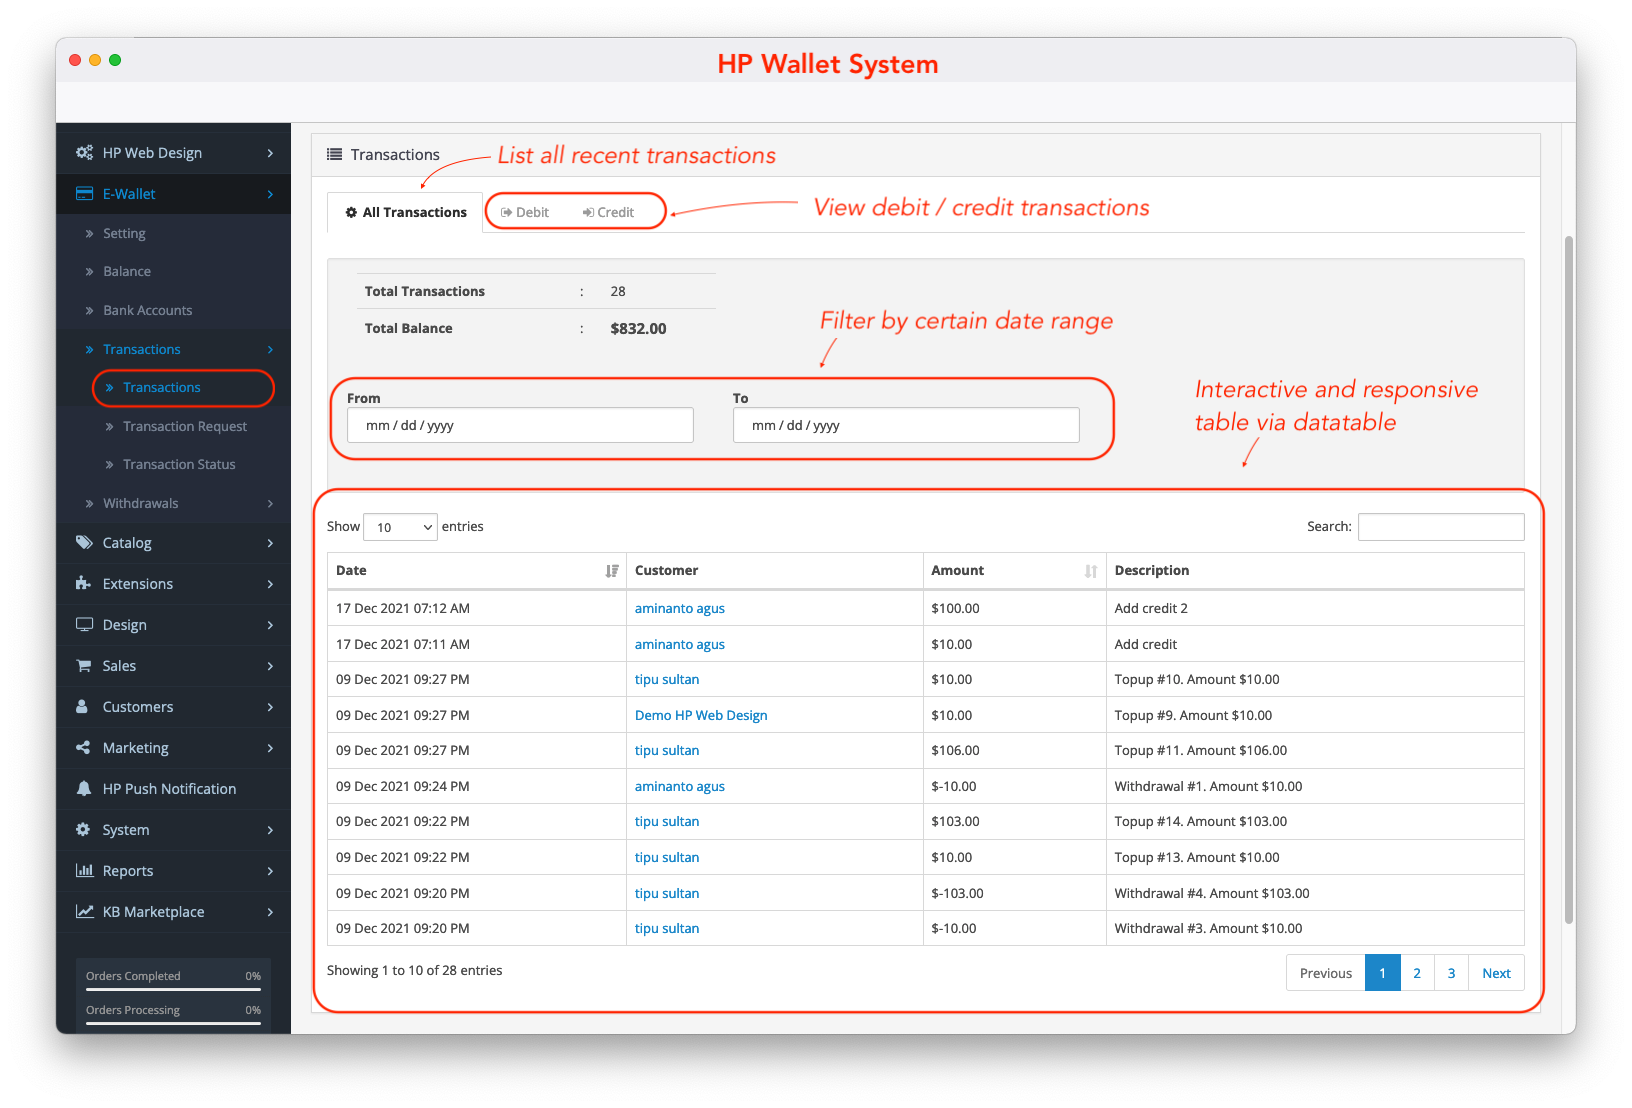Sort the table by Amount column icon
1632x1108 pixels.
1091,571
